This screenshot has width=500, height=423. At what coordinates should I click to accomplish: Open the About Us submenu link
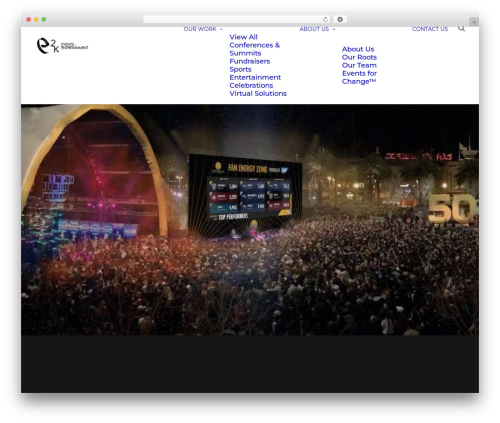358,49
